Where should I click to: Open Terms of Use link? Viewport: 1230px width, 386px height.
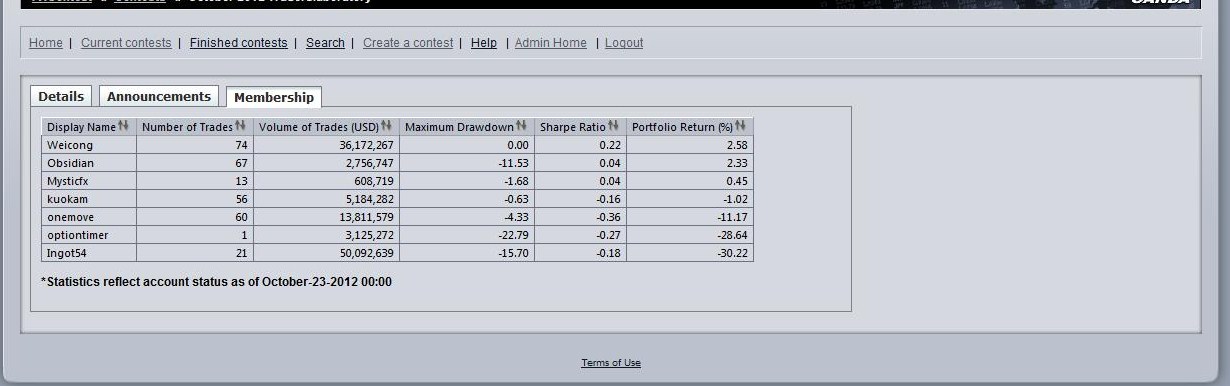point(611,363)
